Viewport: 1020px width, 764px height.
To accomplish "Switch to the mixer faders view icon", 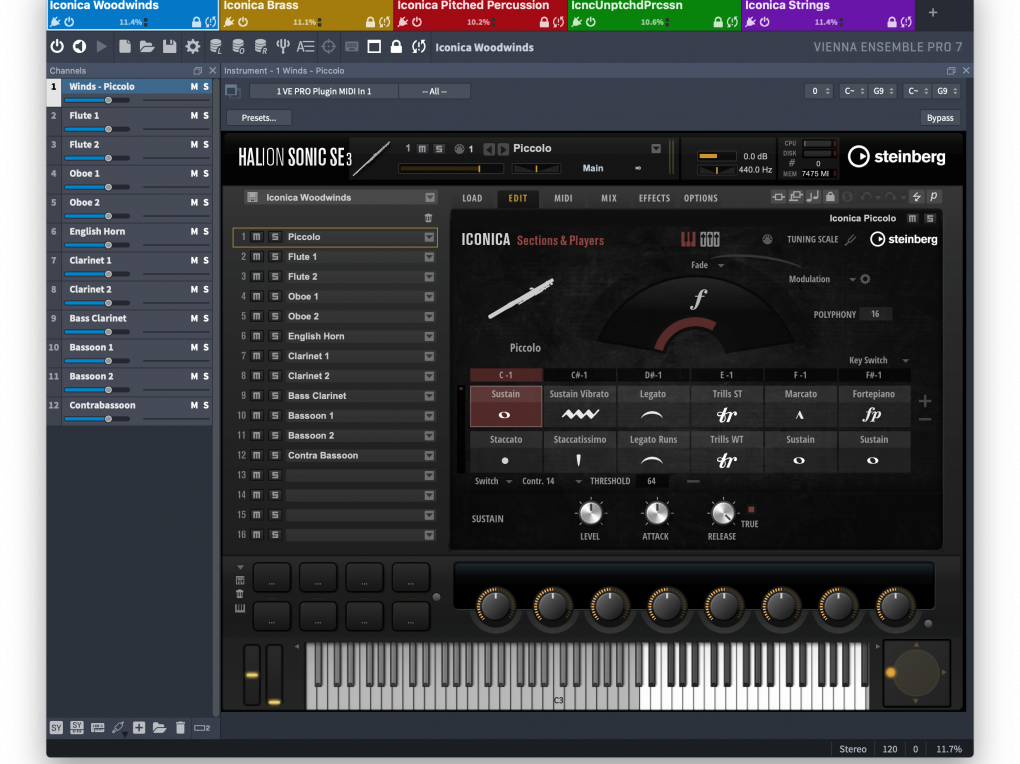I will tap(710, 239).
